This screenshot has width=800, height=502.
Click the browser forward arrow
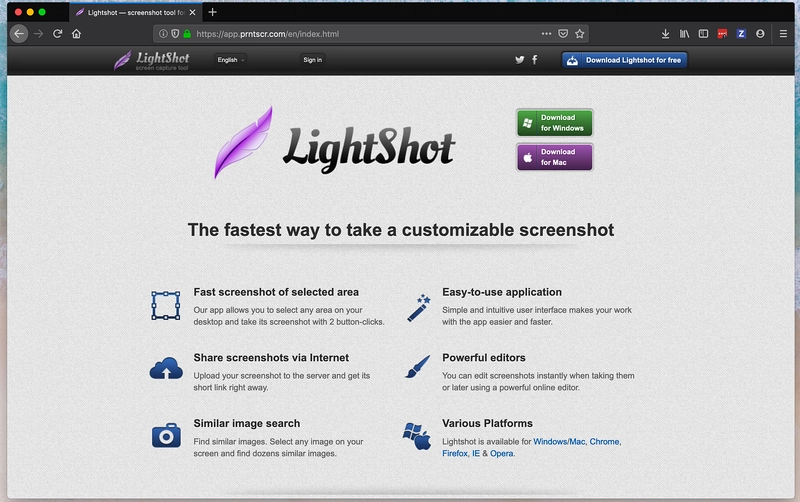38,34
